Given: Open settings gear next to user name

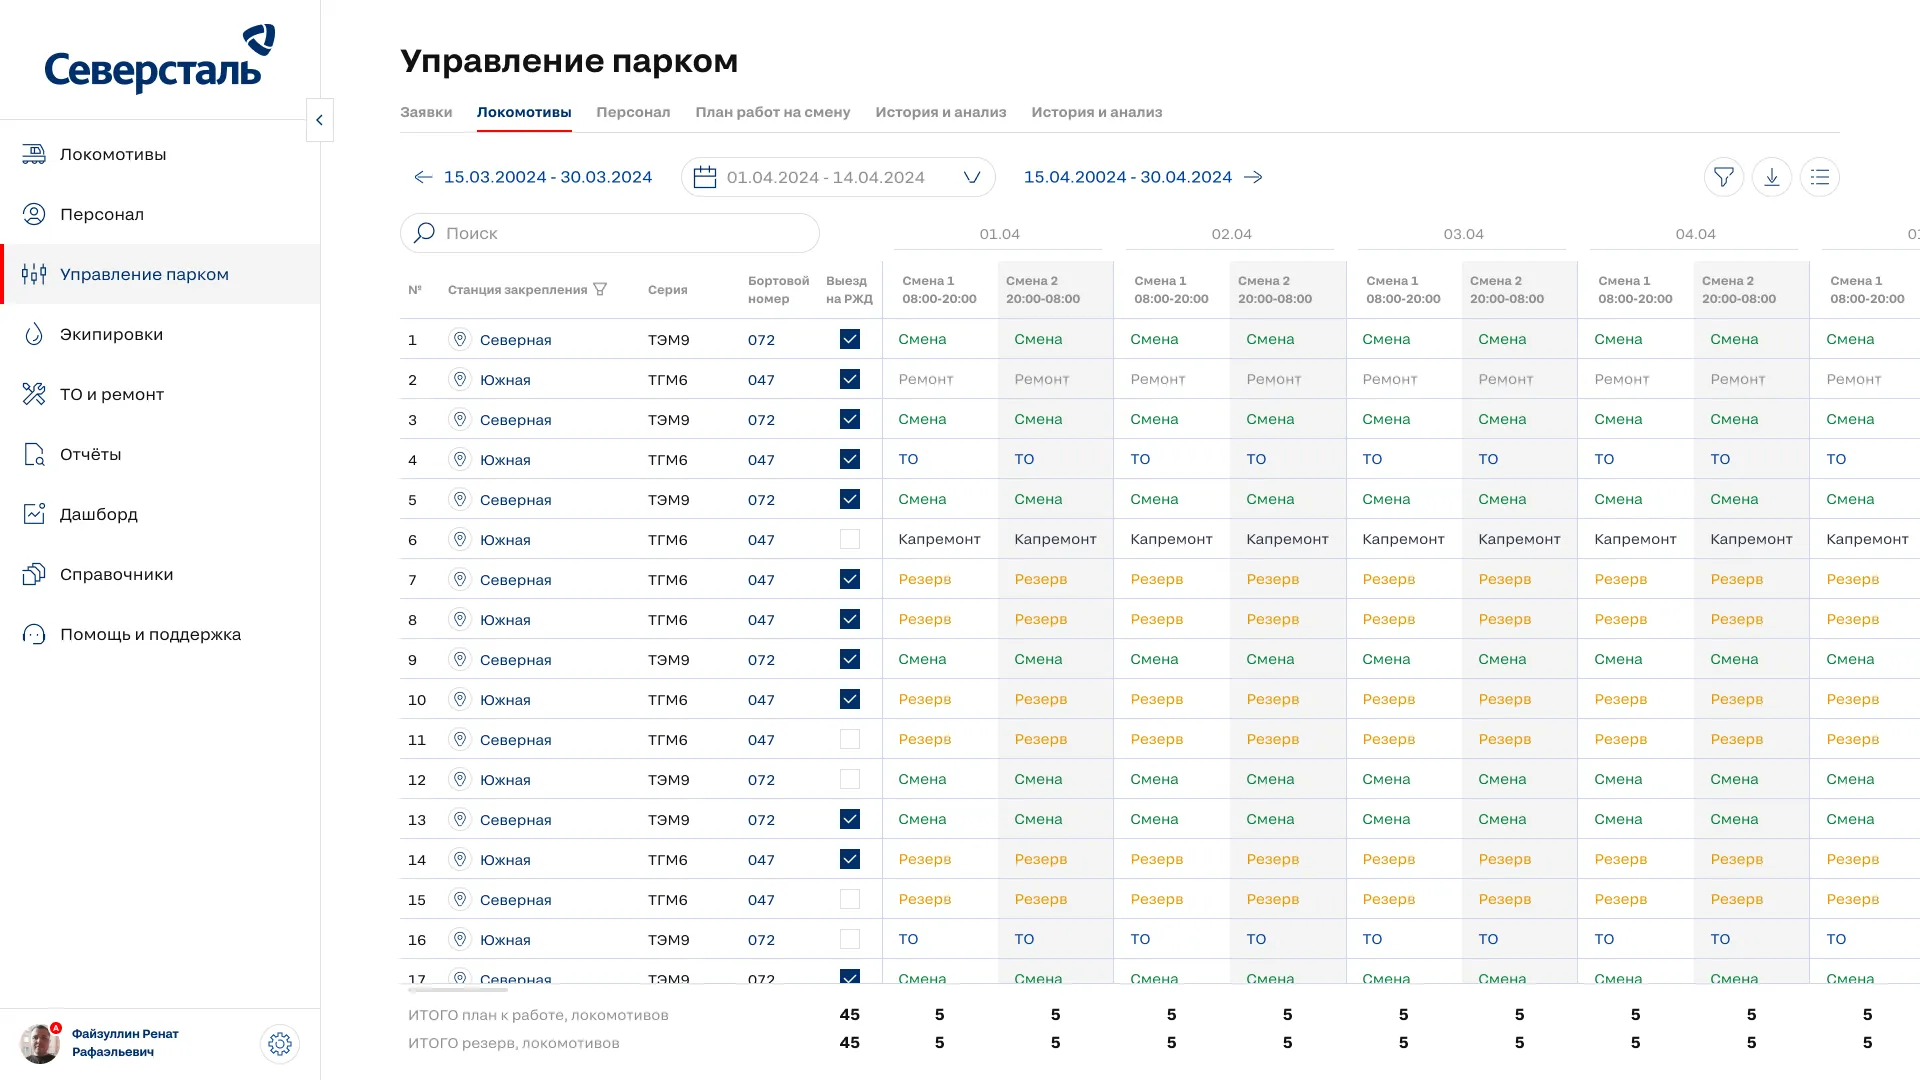Looking at the screenshot, I should click(280, 1044).
